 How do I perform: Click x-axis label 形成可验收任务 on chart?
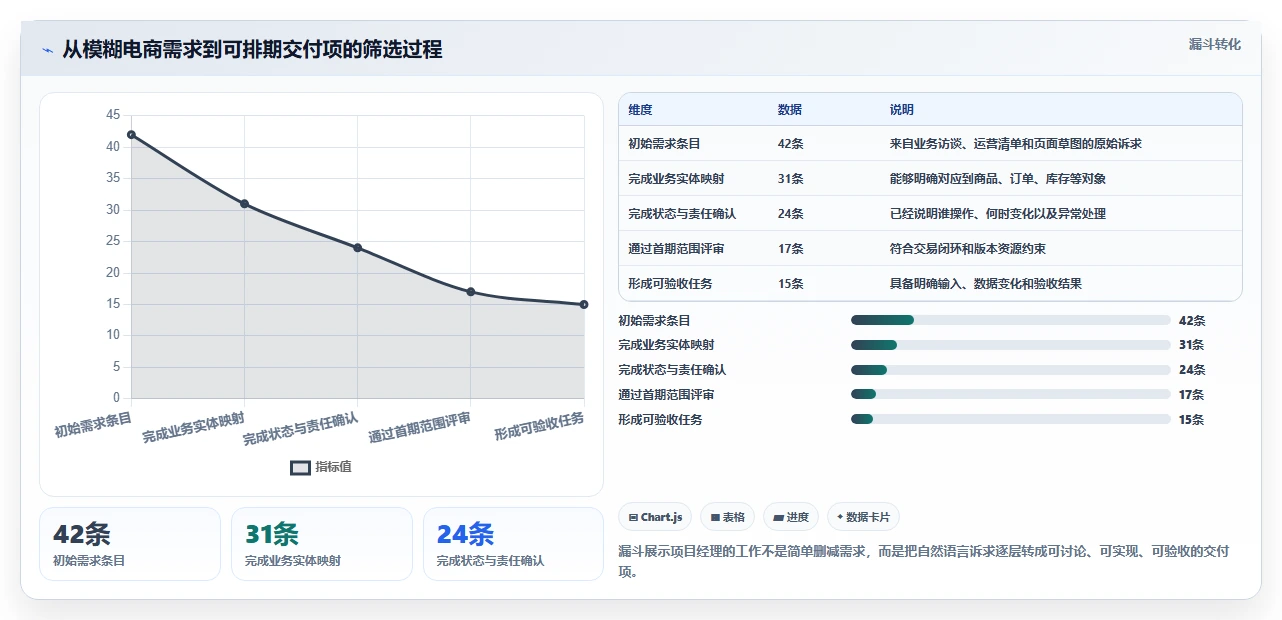coord(539,426)
